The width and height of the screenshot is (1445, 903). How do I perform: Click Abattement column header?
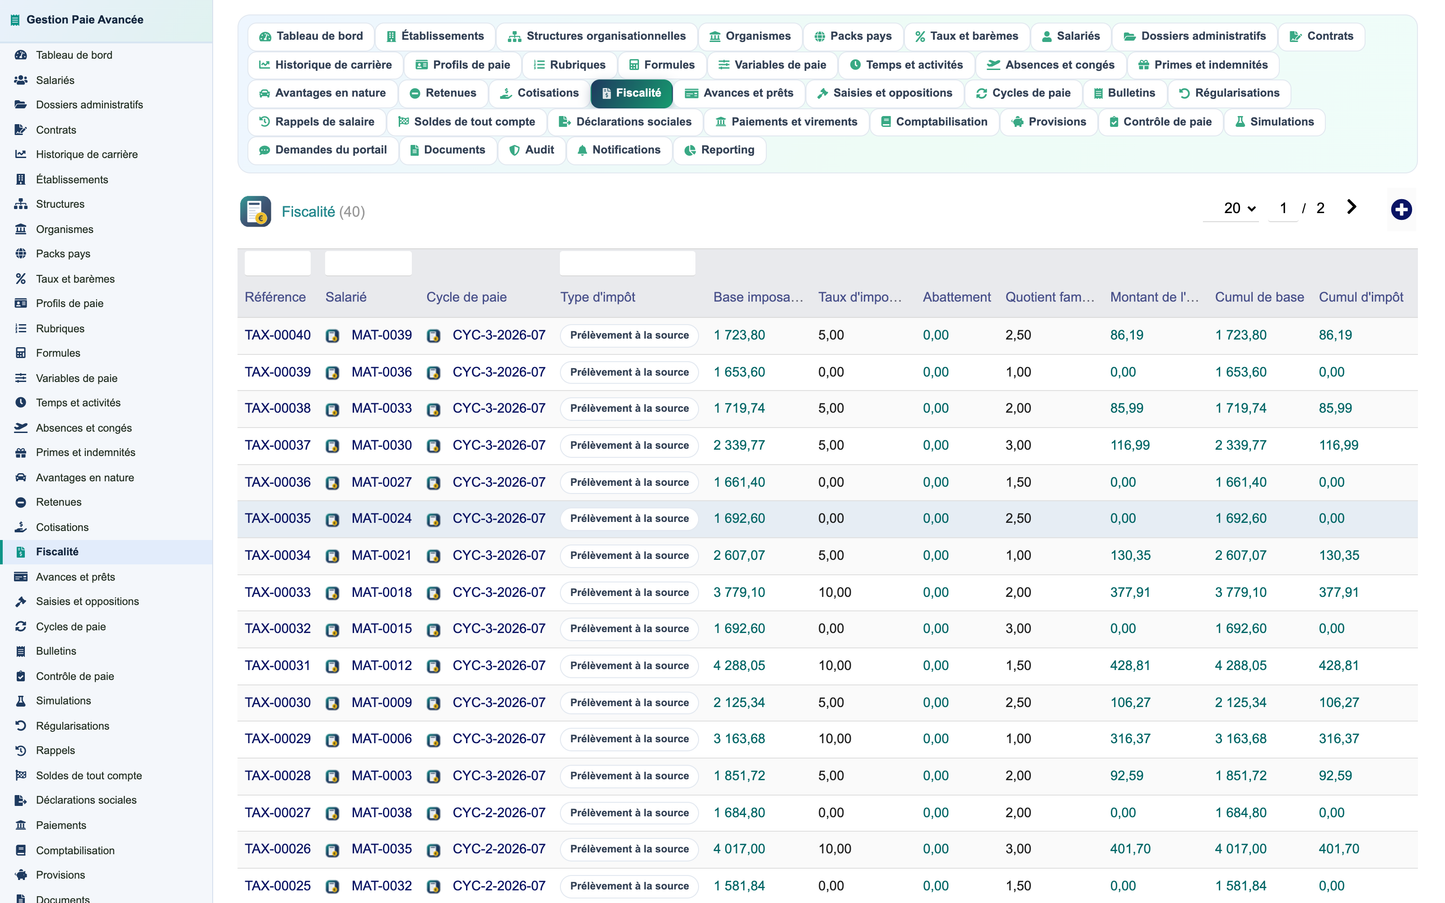(957, 297)
